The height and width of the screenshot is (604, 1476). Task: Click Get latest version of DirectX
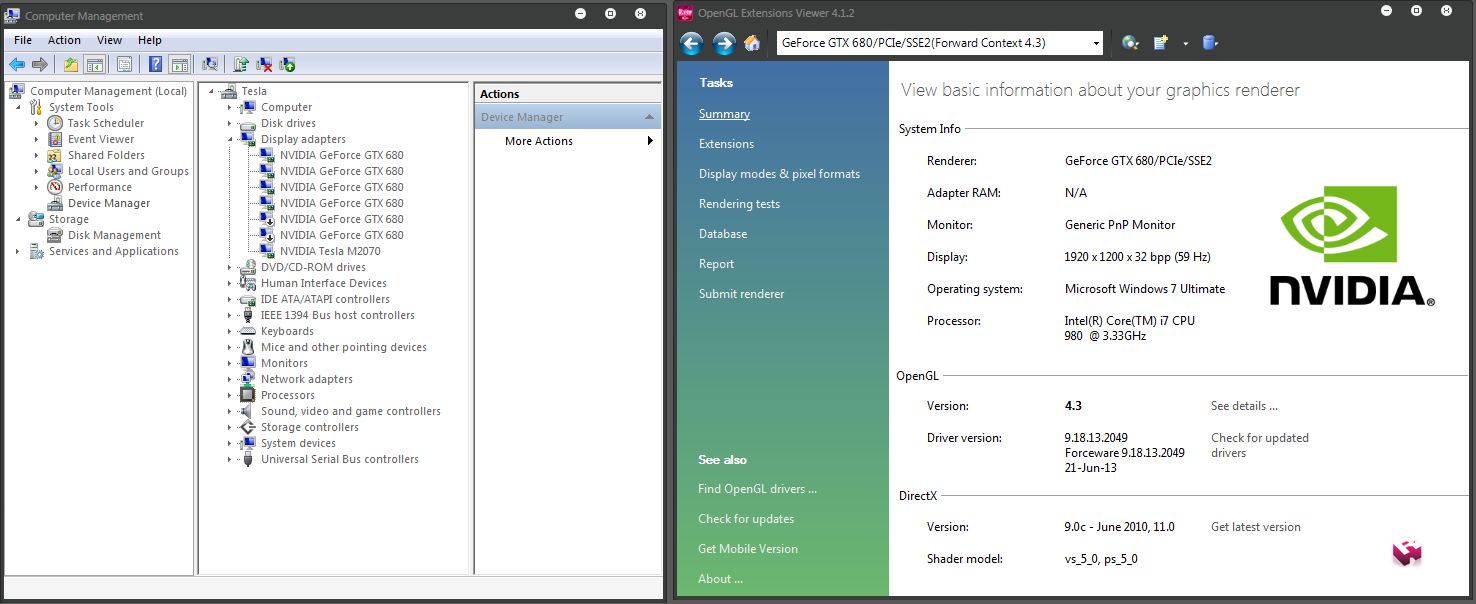(1256, 527)
